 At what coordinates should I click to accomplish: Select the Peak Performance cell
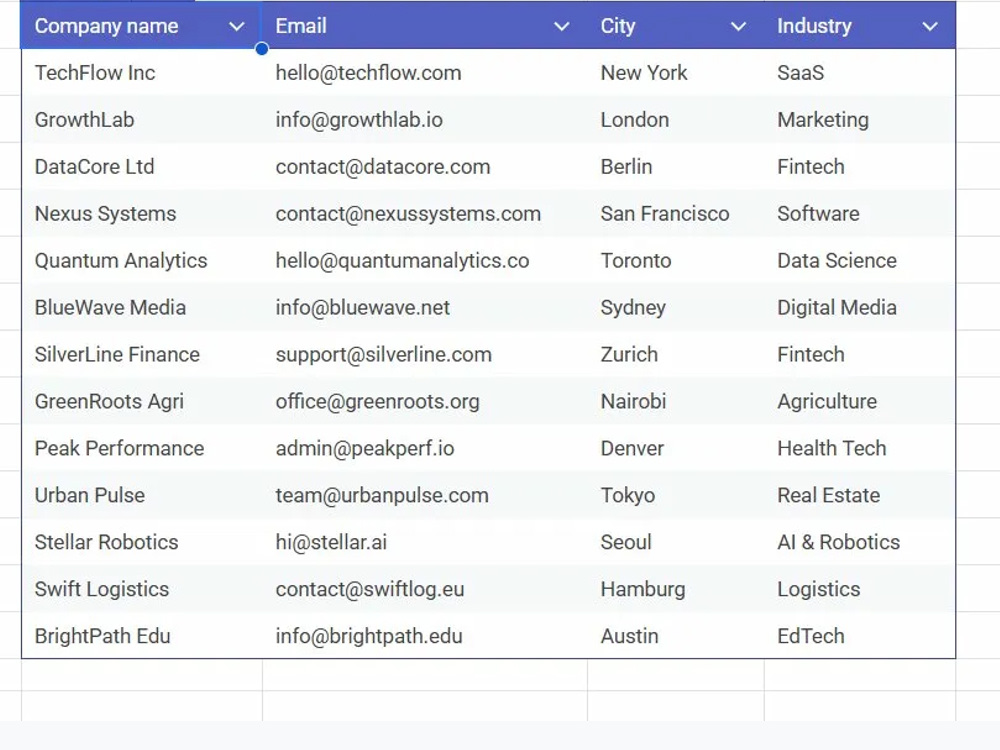(x=142, y=448)
